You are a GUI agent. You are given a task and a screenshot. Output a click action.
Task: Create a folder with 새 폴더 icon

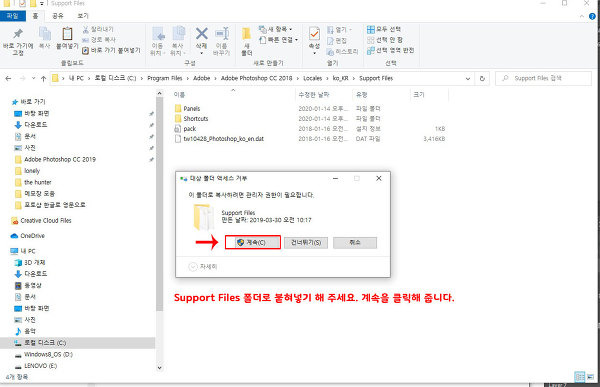pyautogui.click(x=247, y=34)
